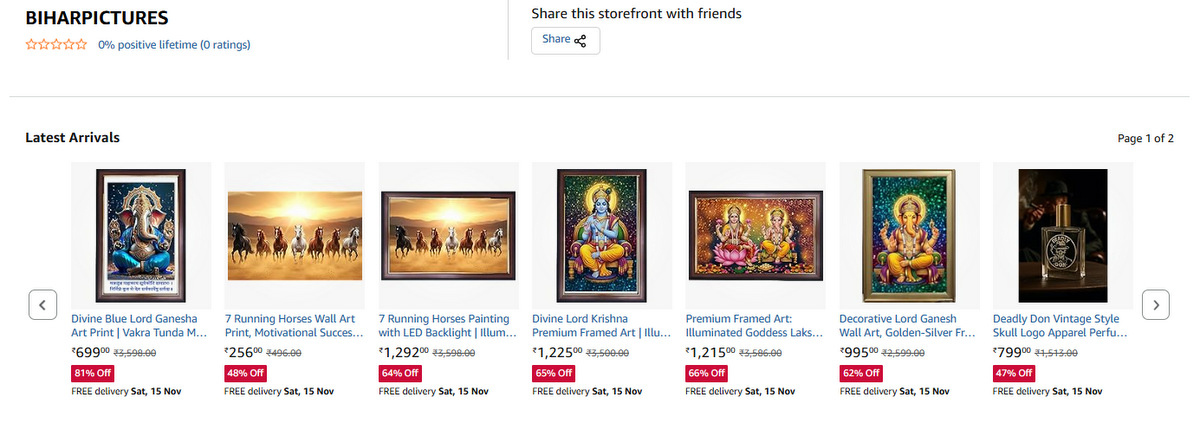This screenshot has width=1200, height=443.
Task: Open Divine Lord Krishna framed art picture
Action: pos(601,234)
